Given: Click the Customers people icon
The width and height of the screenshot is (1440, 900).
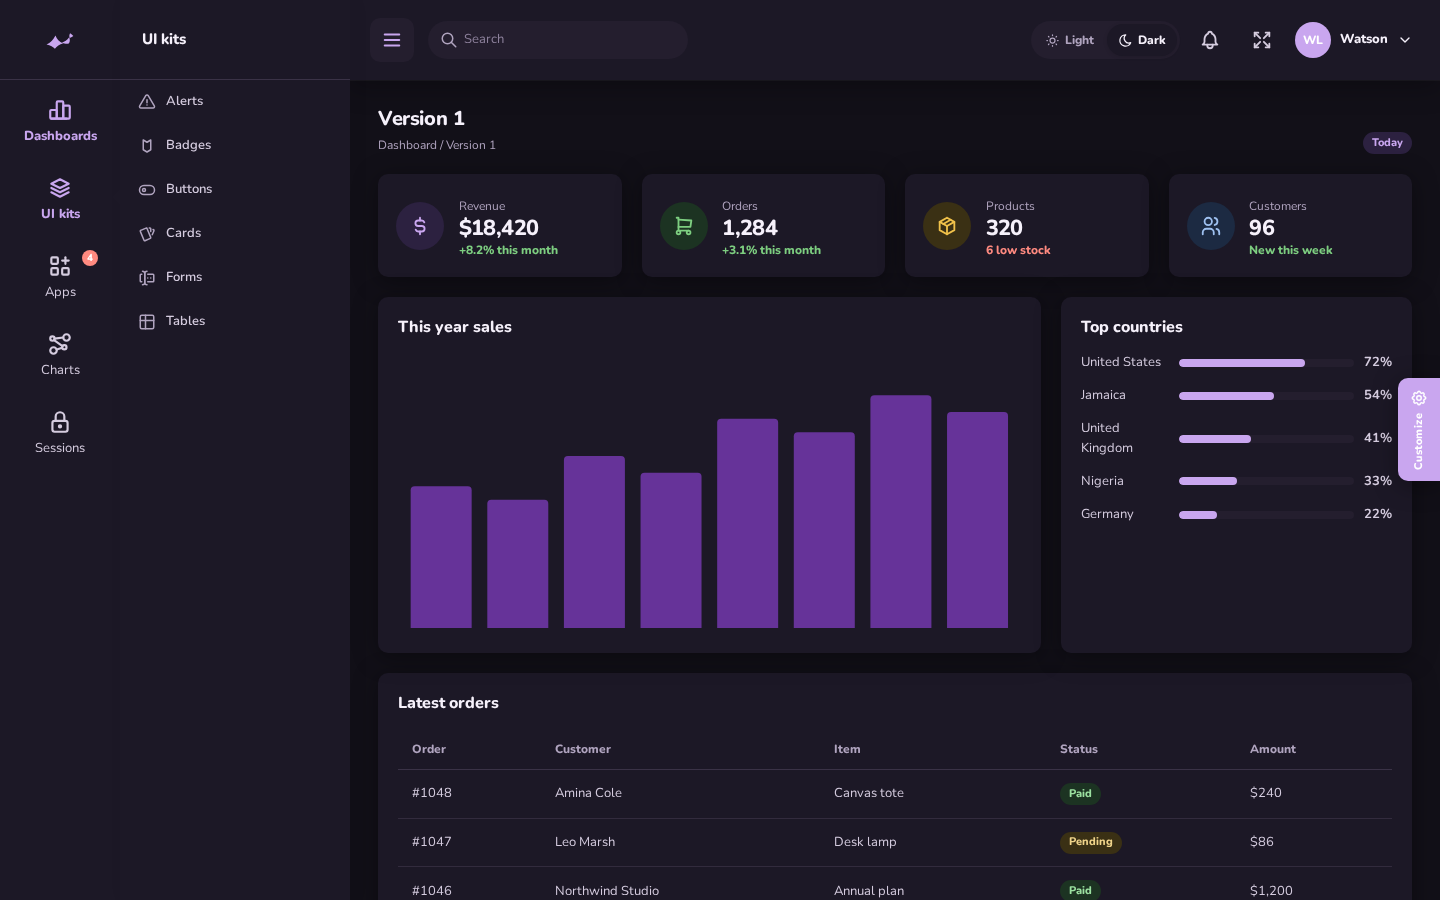Looking at the screenshot, I should coord(1211,226).
